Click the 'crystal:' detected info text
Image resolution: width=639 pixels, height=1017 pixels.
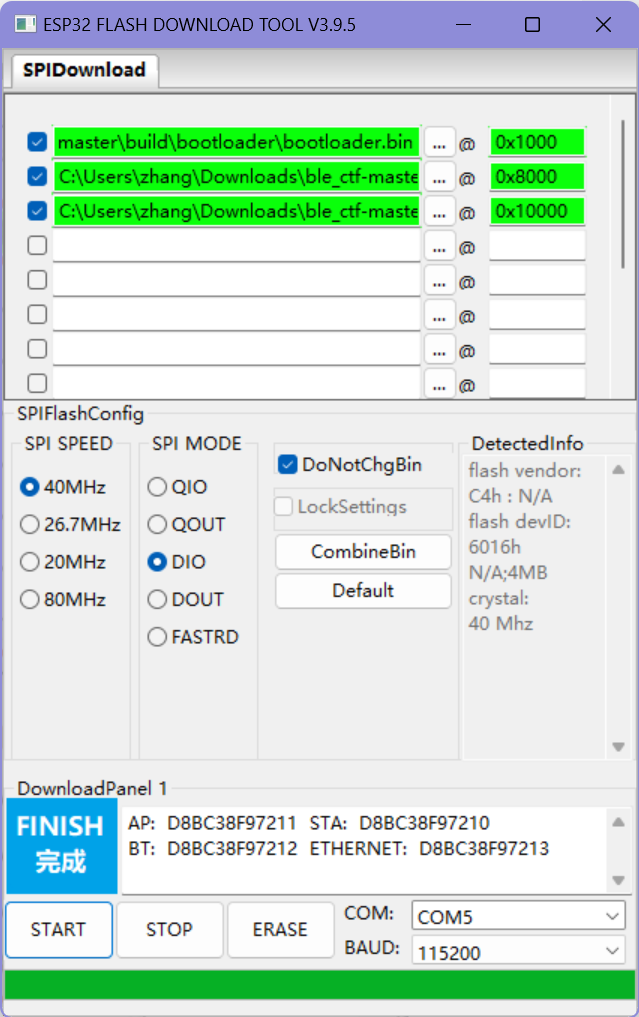499,599
